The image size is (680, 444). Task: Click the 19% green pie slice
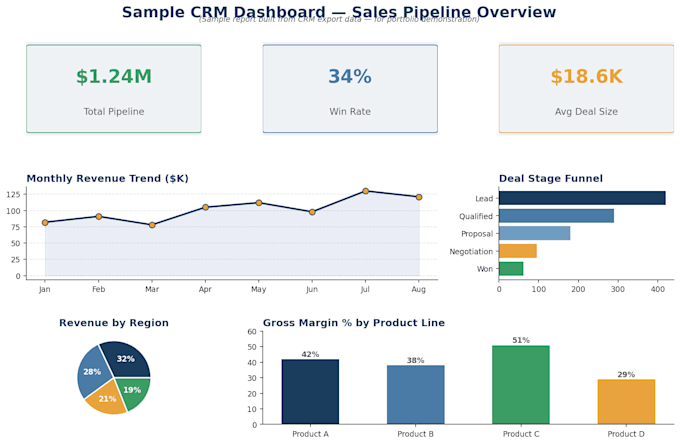pyautogui.click(x=134, y=391)
